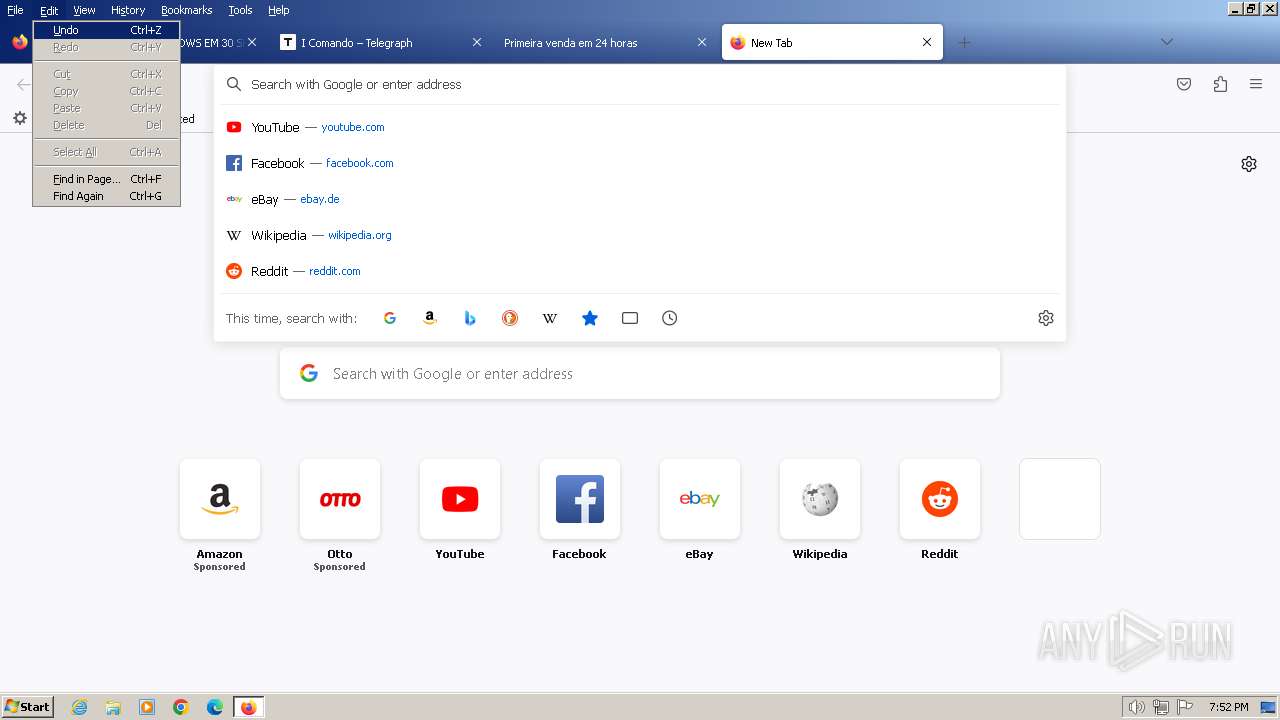Switch to the I Comando – Telegraph tab
This screenshot has width=1280, height=720.
[x=370, y=43]
